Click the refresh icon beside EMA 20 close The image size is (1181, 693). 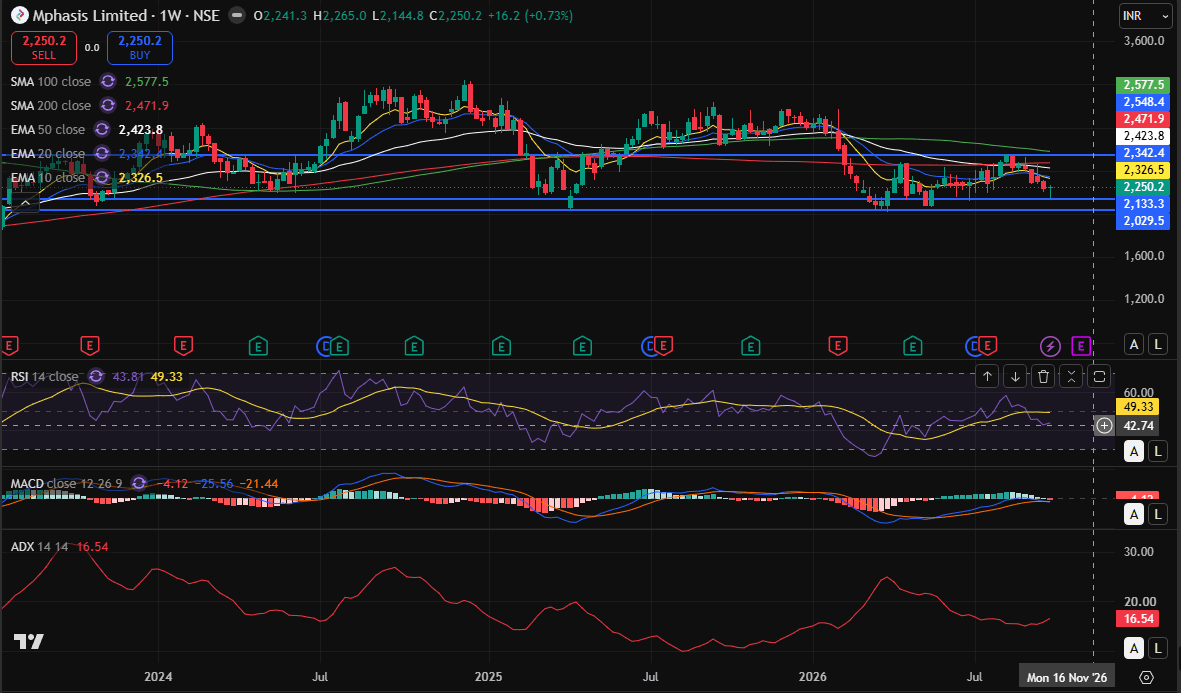pyautogui.click(x=102, y=154)
